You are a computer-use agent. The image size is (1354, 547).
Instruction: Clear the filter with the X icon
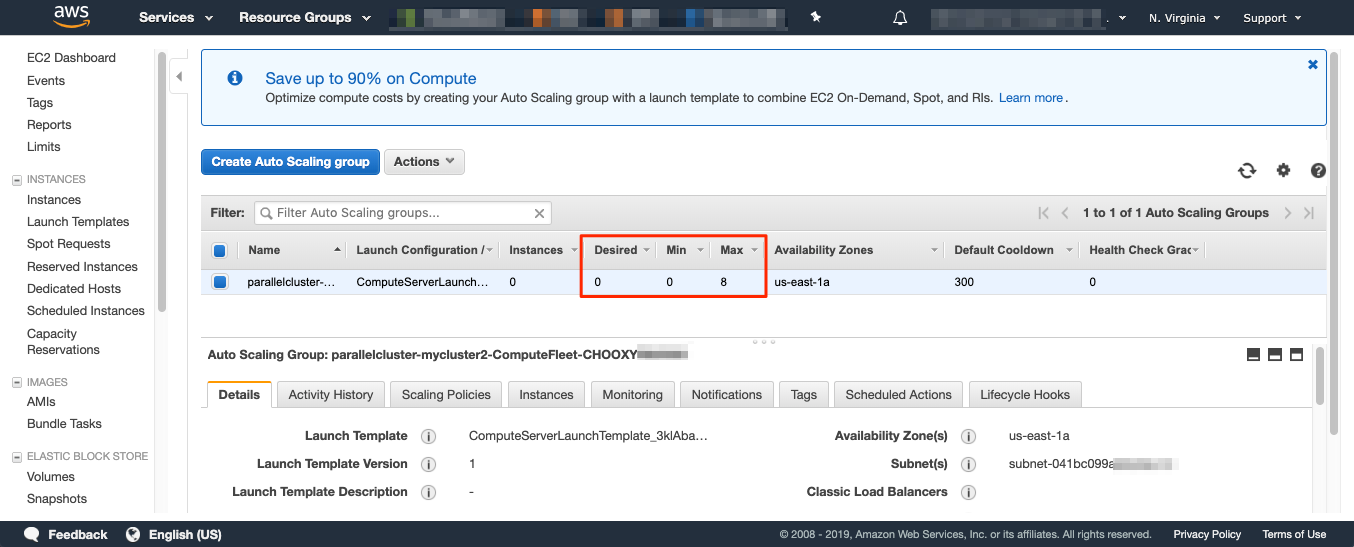click(539, 213)
